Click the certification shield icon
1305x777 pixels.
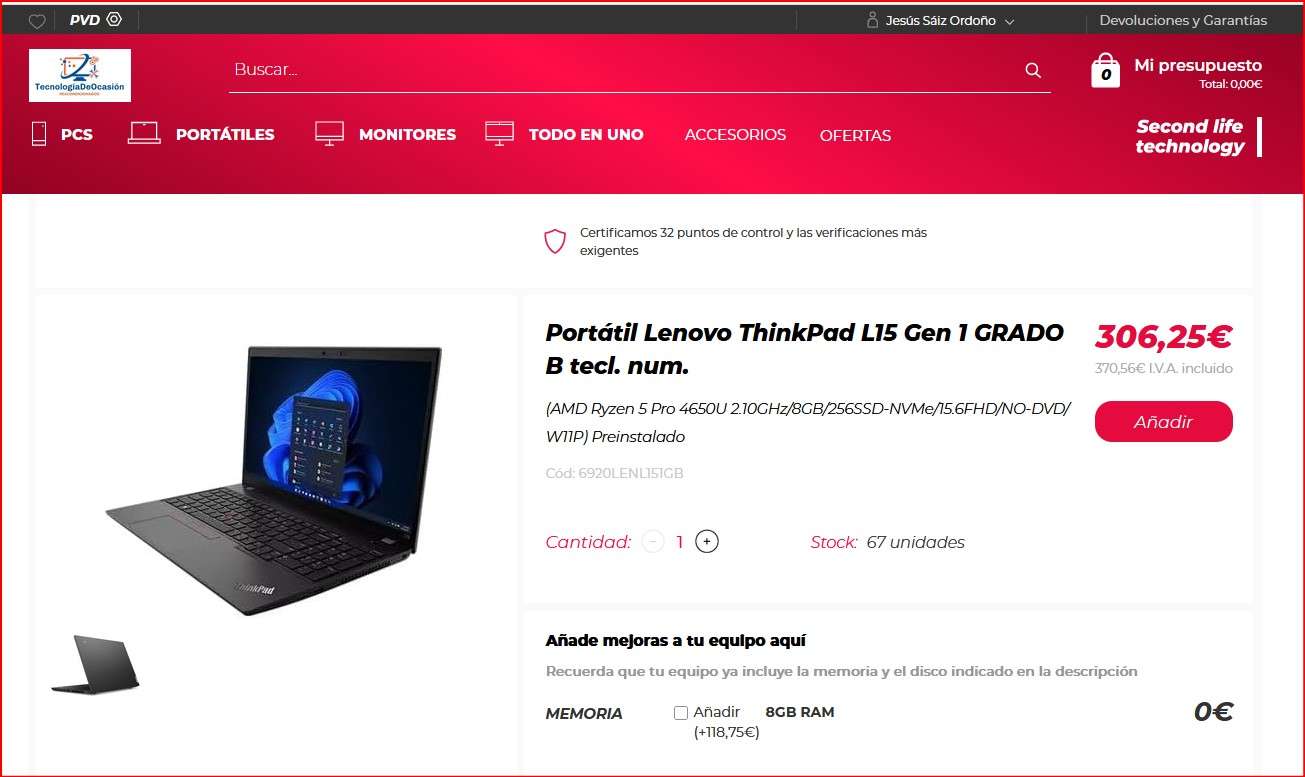555,241
